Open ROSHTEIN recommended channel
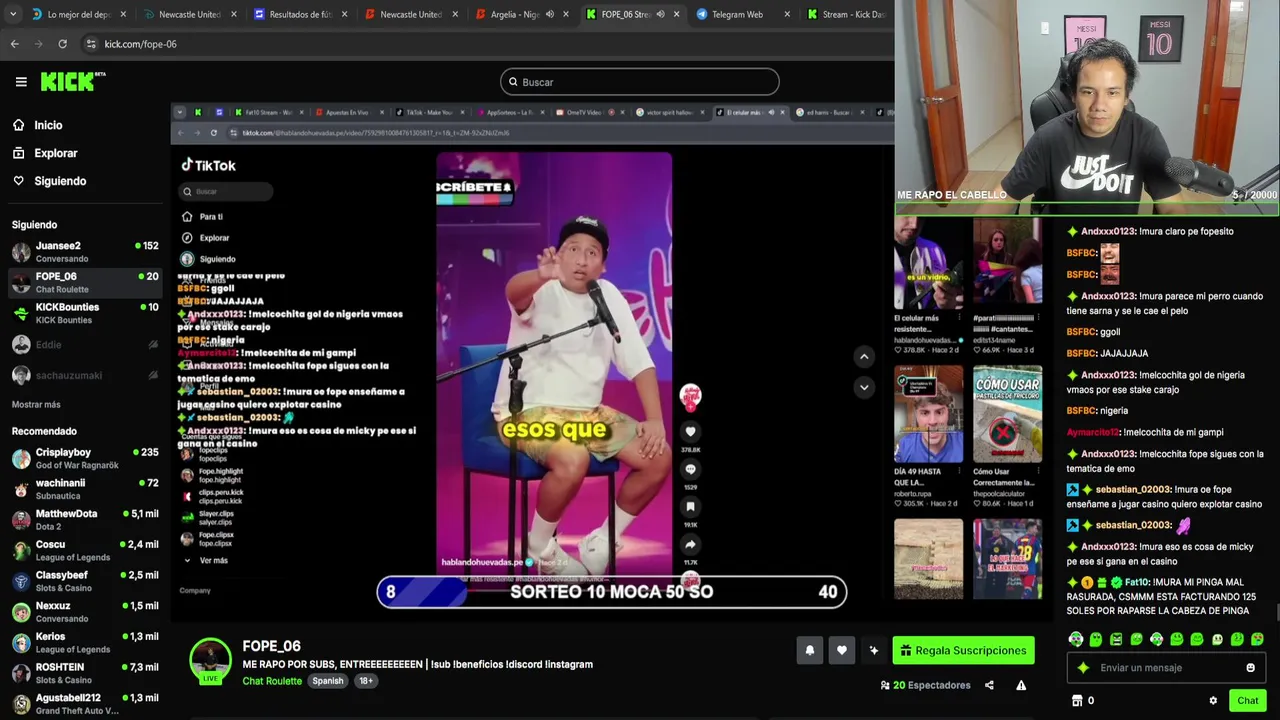This screenshot has height=720, width=1280. pos(85,673)
